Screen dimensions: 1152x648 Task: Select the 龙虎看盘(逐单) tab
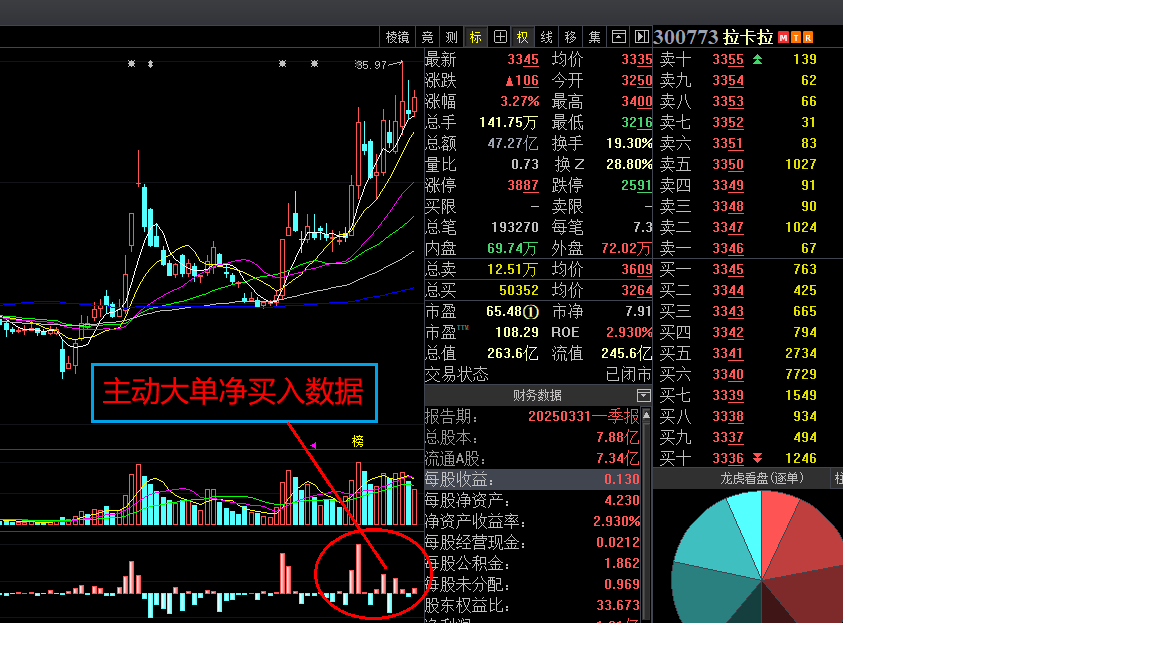(761, 478)
